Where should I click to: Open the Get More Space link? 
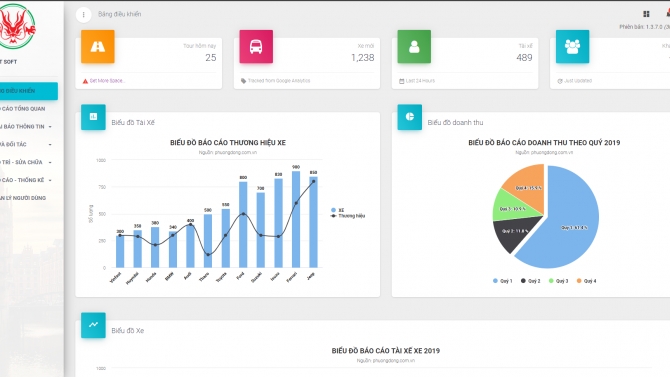pos(107,81)
